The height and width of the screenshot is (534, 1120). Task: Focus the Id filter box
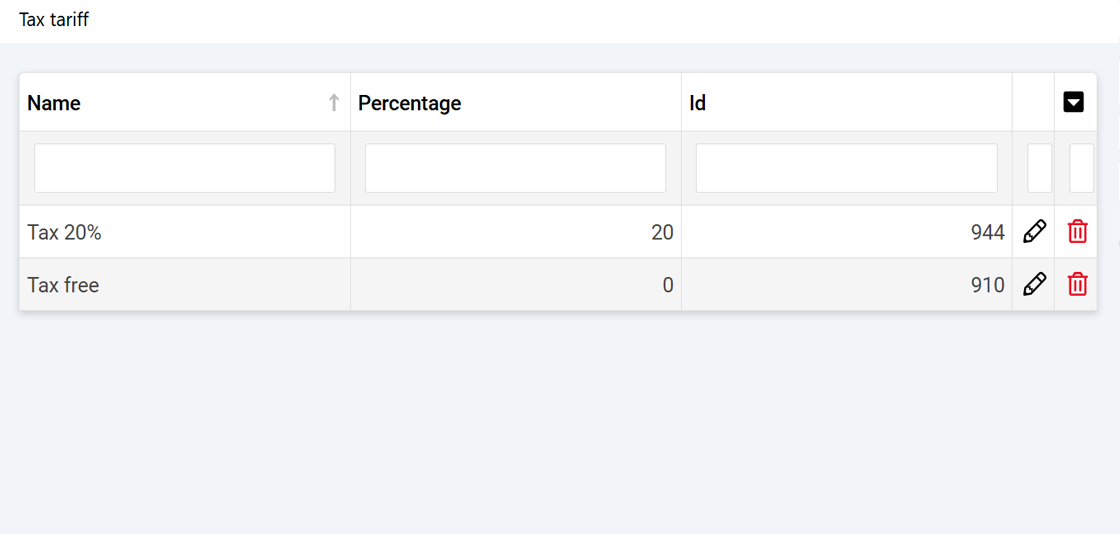click(846, 168)
